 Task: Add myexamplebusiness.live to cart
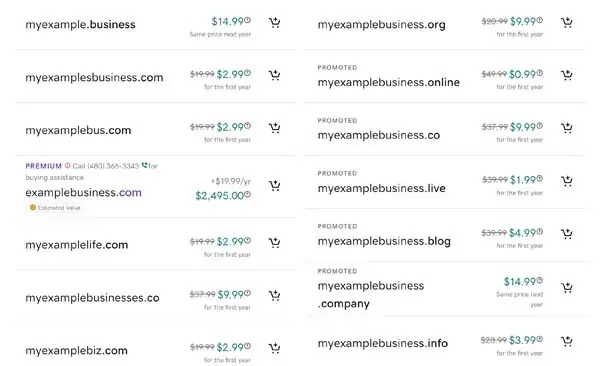point(567,181)
